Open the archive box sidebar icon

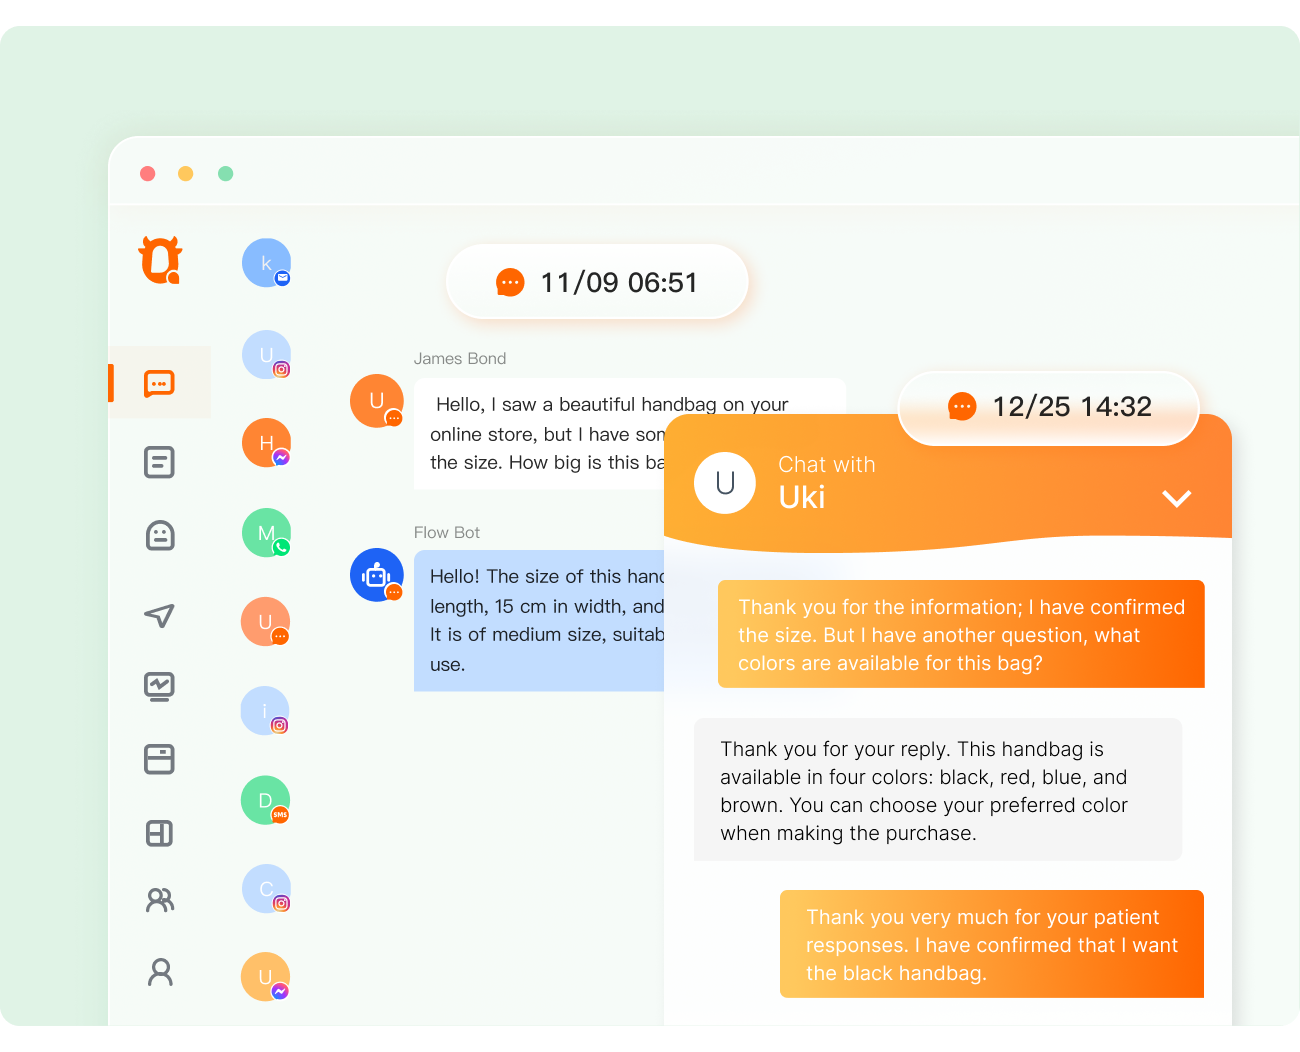[159, 759]
